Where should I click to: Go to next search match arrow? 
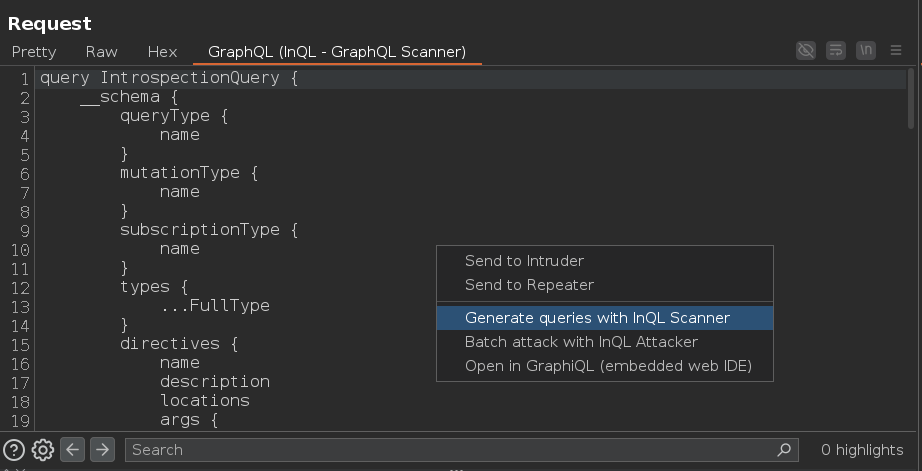pos(102,450)
